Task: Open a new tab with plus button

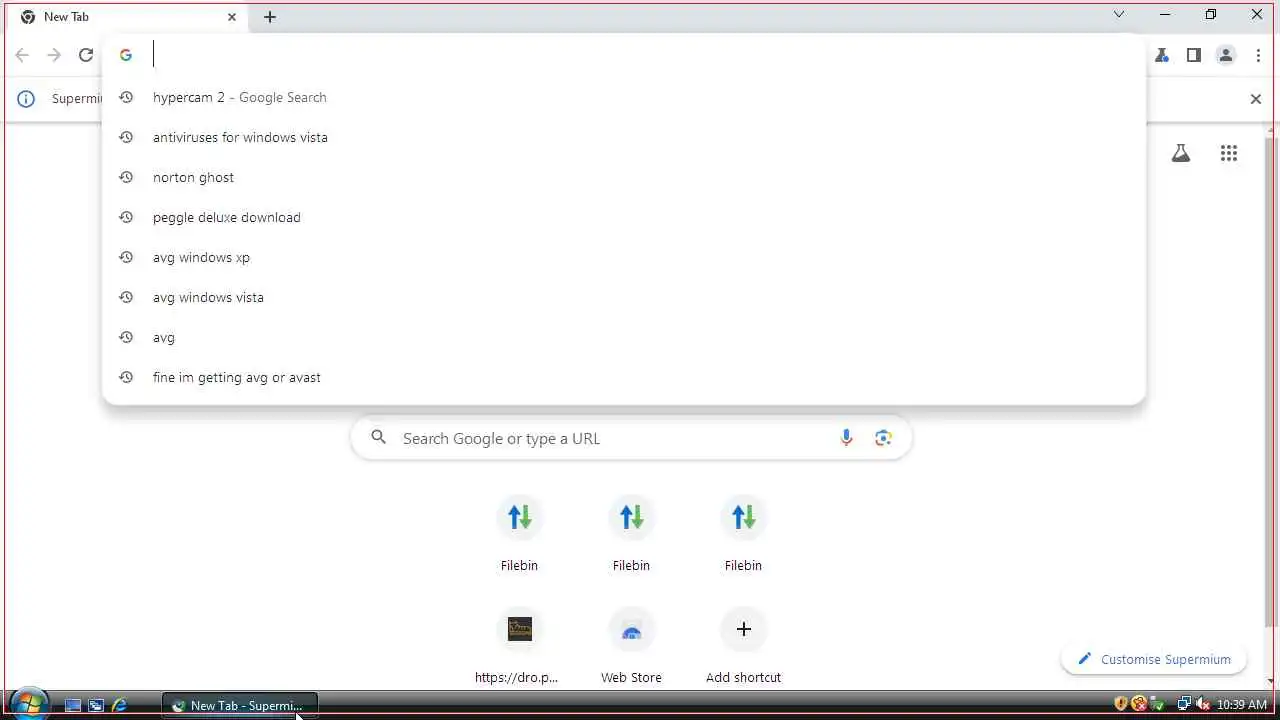Action: (x=270, y=17)
